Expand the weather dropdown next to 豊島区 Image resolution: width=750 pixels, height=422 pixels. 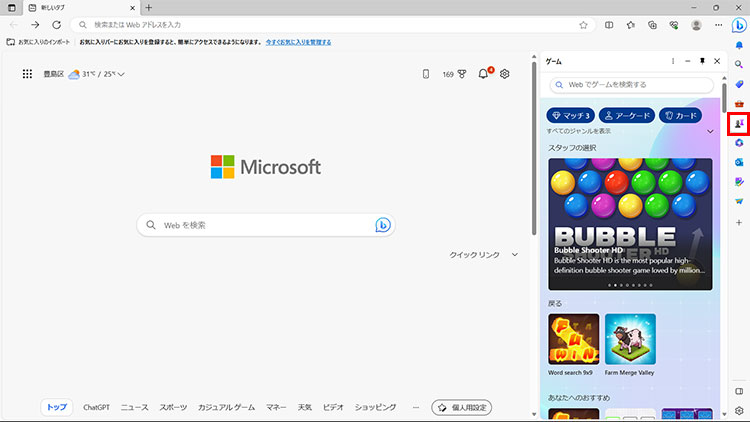tap(121, 74)
